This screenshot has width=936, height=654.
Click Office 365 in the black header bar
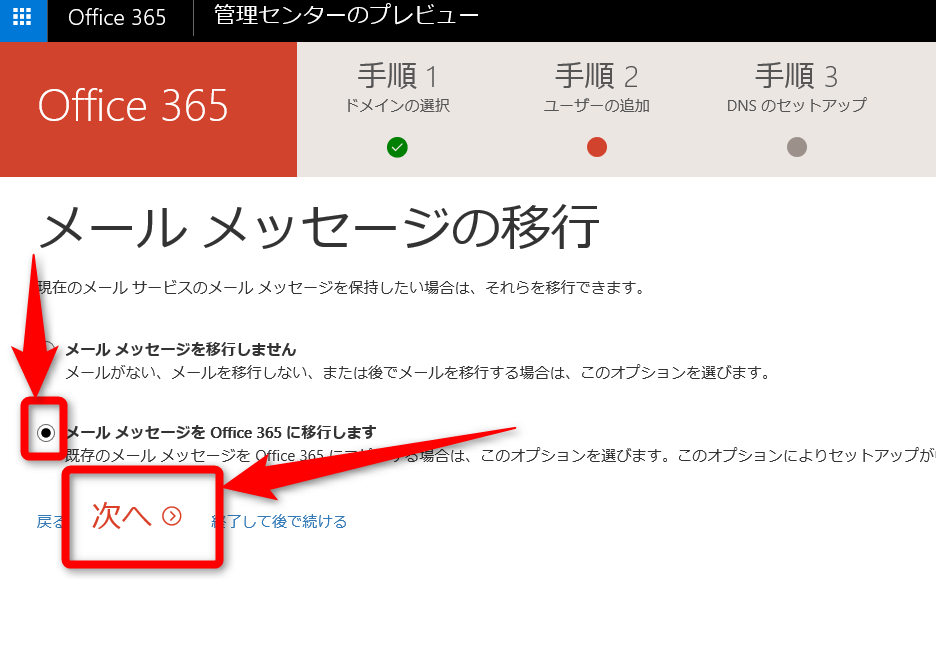click(117, 19)
